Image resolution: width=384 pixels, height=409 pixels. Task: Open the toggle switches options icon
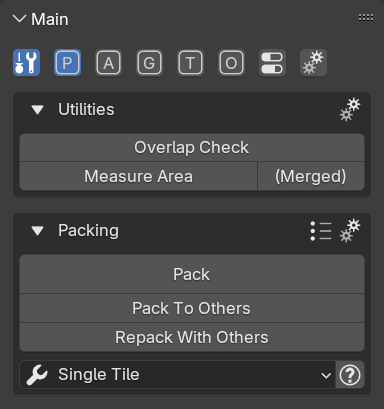point(272,63)
